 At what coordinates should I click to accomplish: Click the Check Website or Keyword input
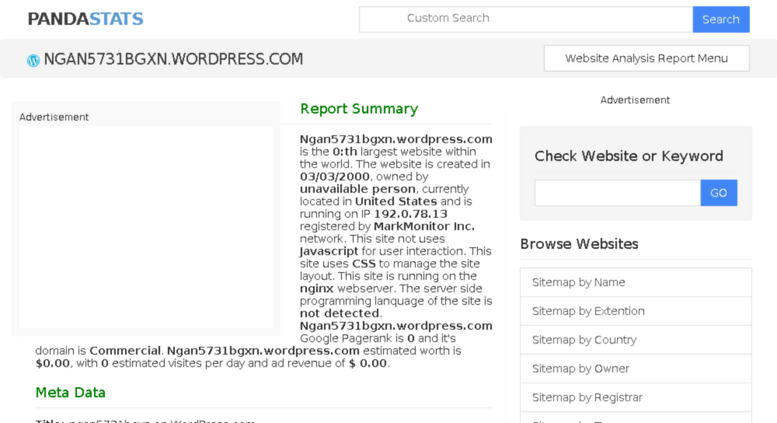[616, 193]
